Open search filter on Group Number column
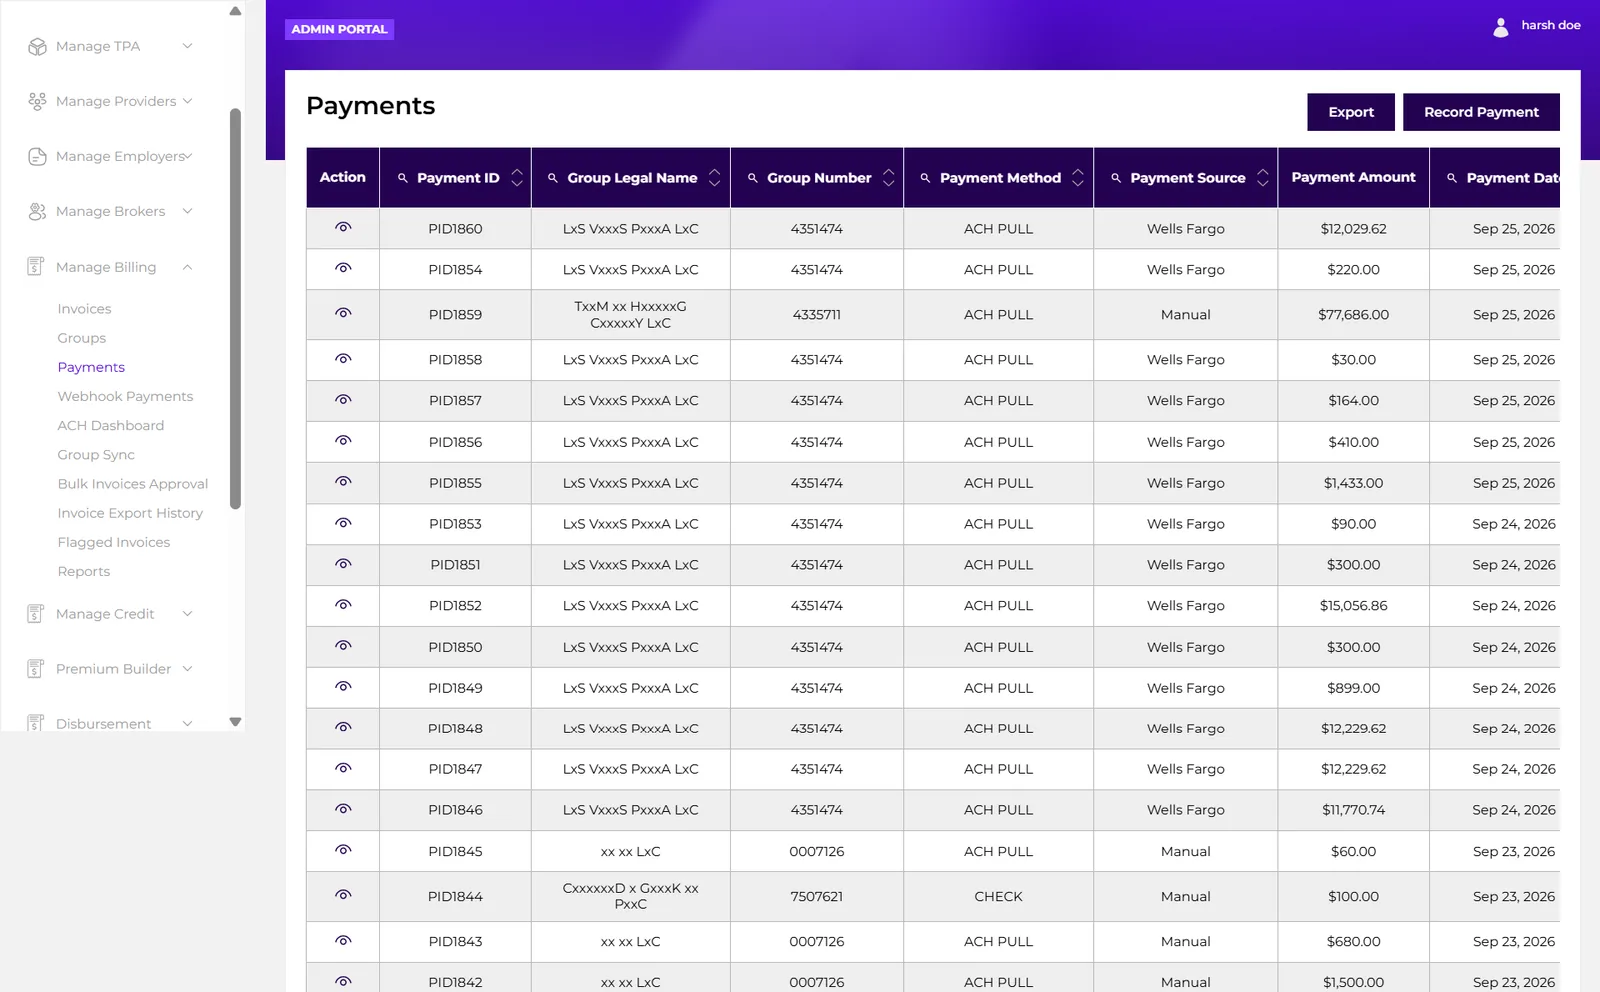 [752, 178]
